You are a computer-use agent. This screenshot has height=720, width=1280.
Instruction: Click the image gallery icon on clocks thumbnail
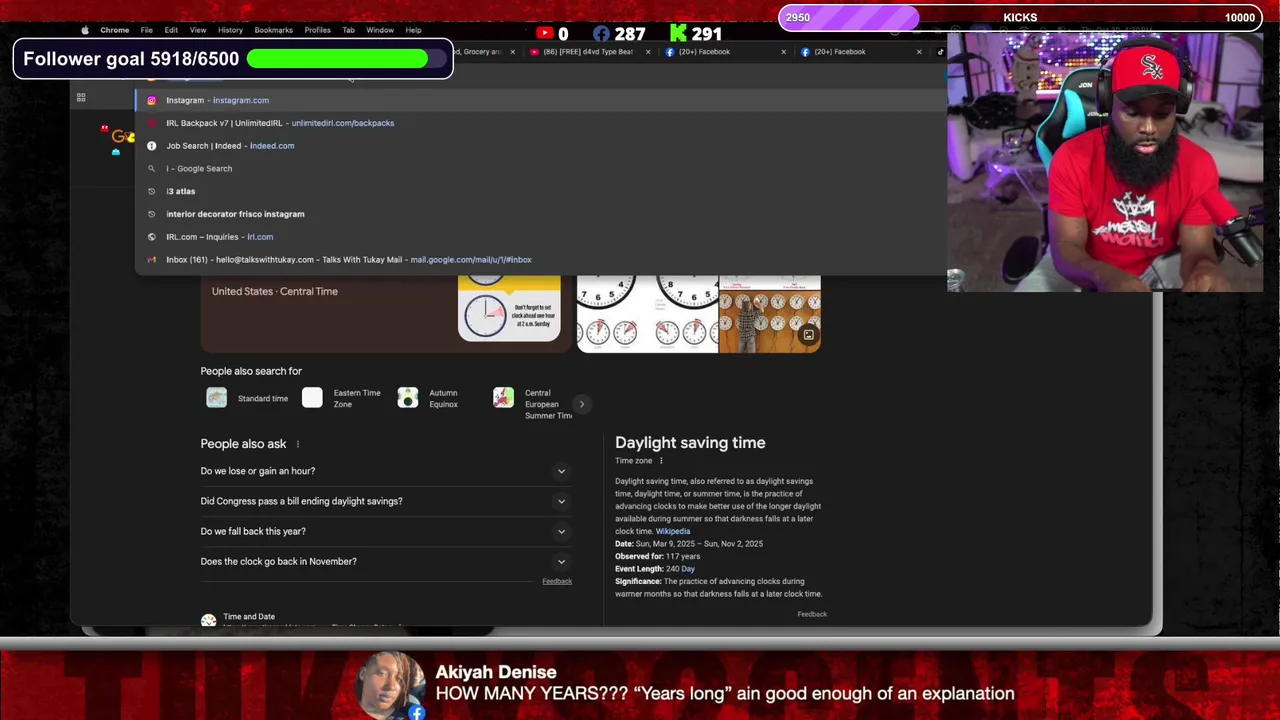[x=808, y=336]
